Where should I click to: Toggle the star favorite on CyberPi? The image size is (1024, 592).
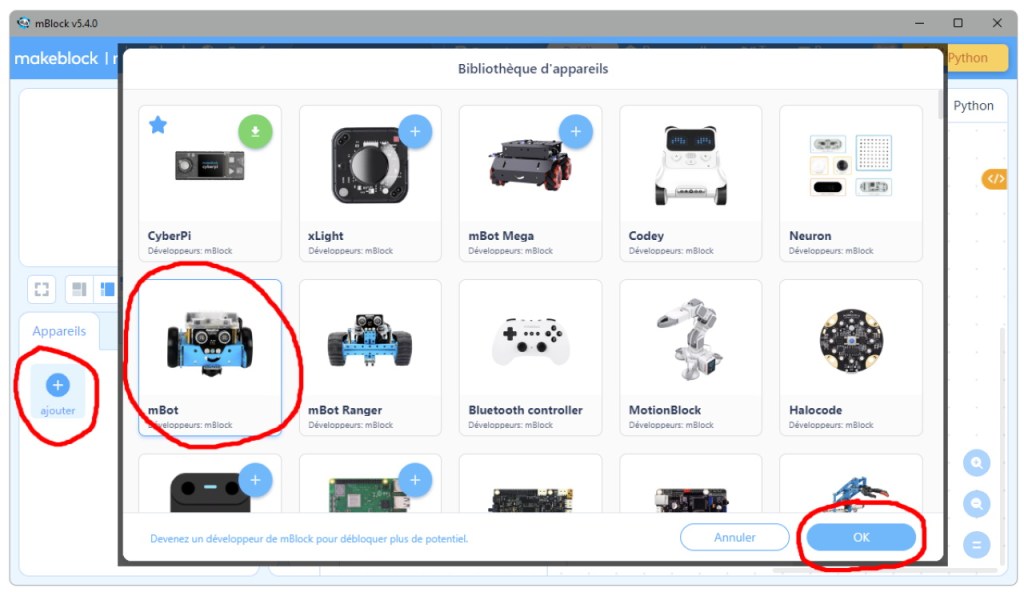pos(158,125)
